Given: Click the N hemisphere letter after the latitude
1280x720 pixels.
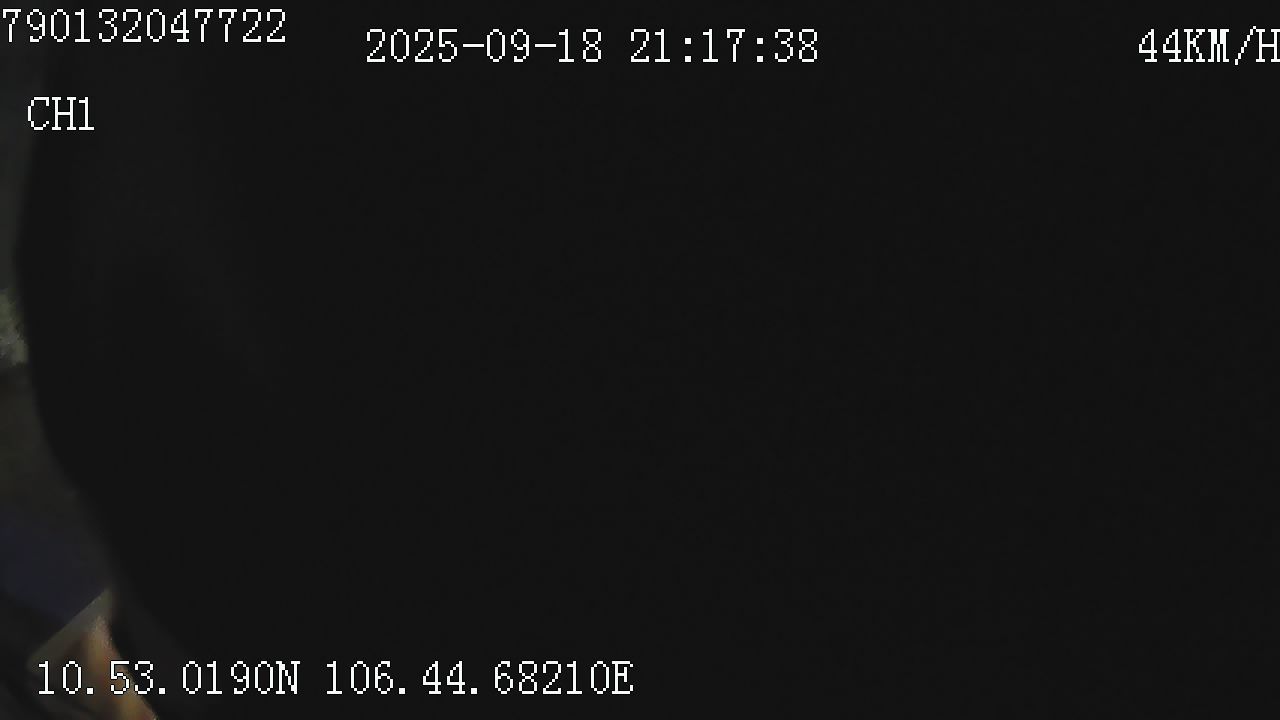Looking at the screenshot, I should pos(287,678).
